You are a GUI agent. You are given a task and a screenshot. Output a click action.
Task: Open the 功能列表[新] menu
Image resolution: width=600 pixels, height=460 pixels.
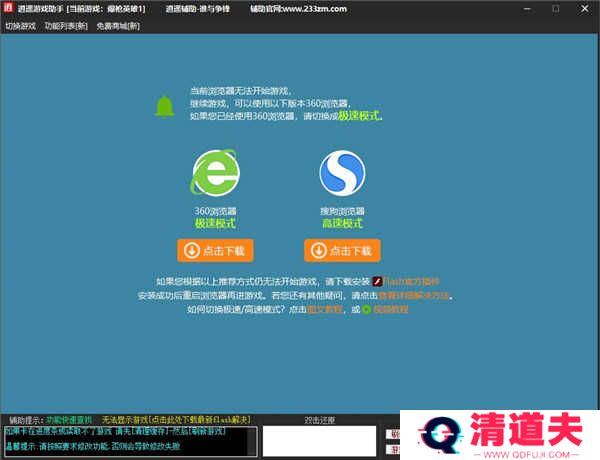click(x=65, y=26)
